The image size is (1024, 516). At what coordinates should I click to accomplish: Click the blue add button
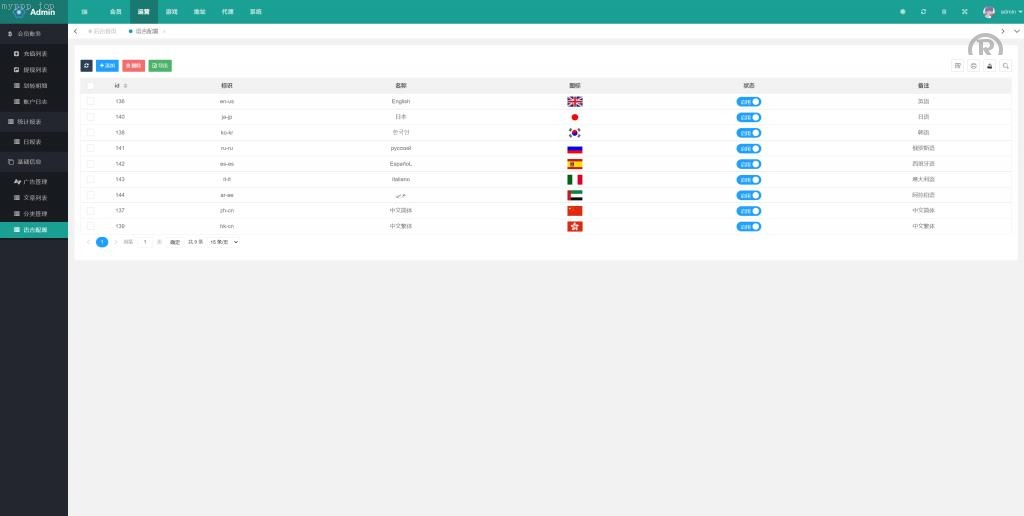tap(107, 65)
